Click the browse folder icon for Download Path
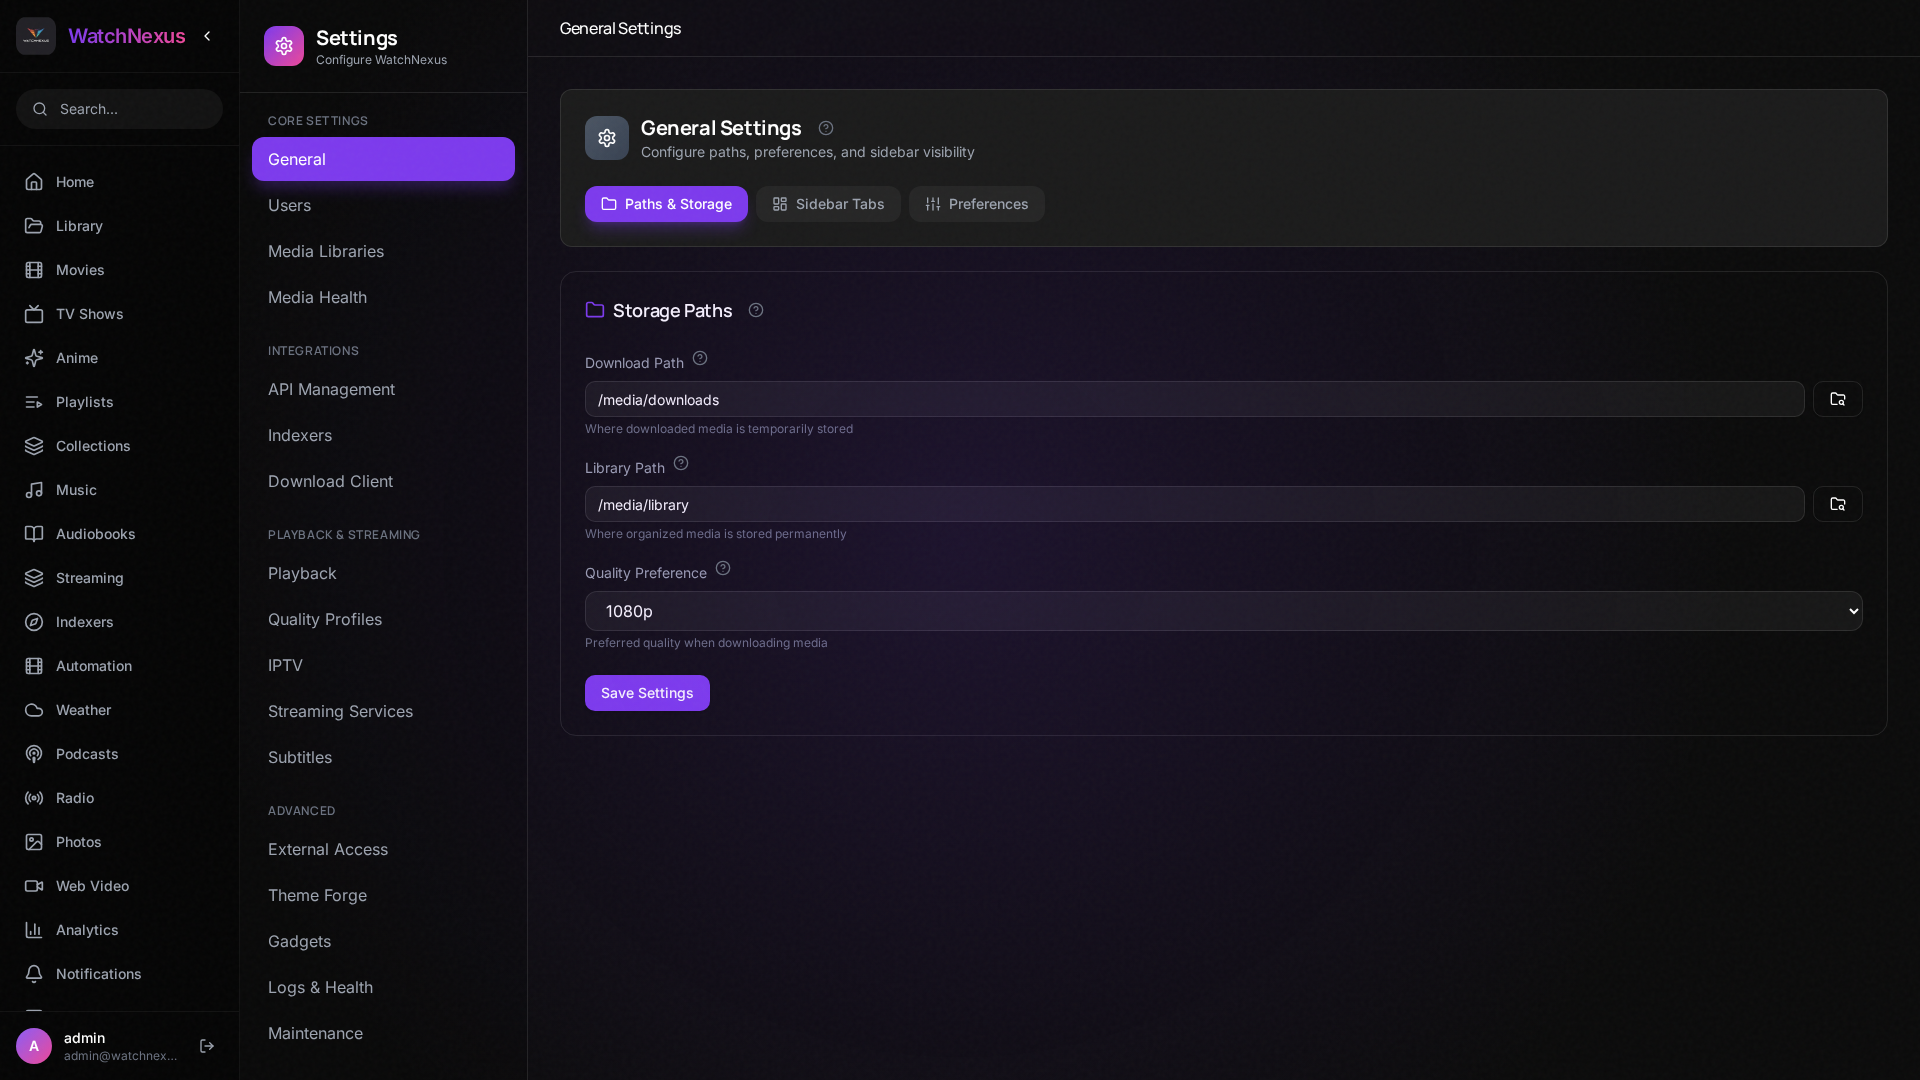The height and width of the screenshot is (1080, 1920). click(1837, 399)
